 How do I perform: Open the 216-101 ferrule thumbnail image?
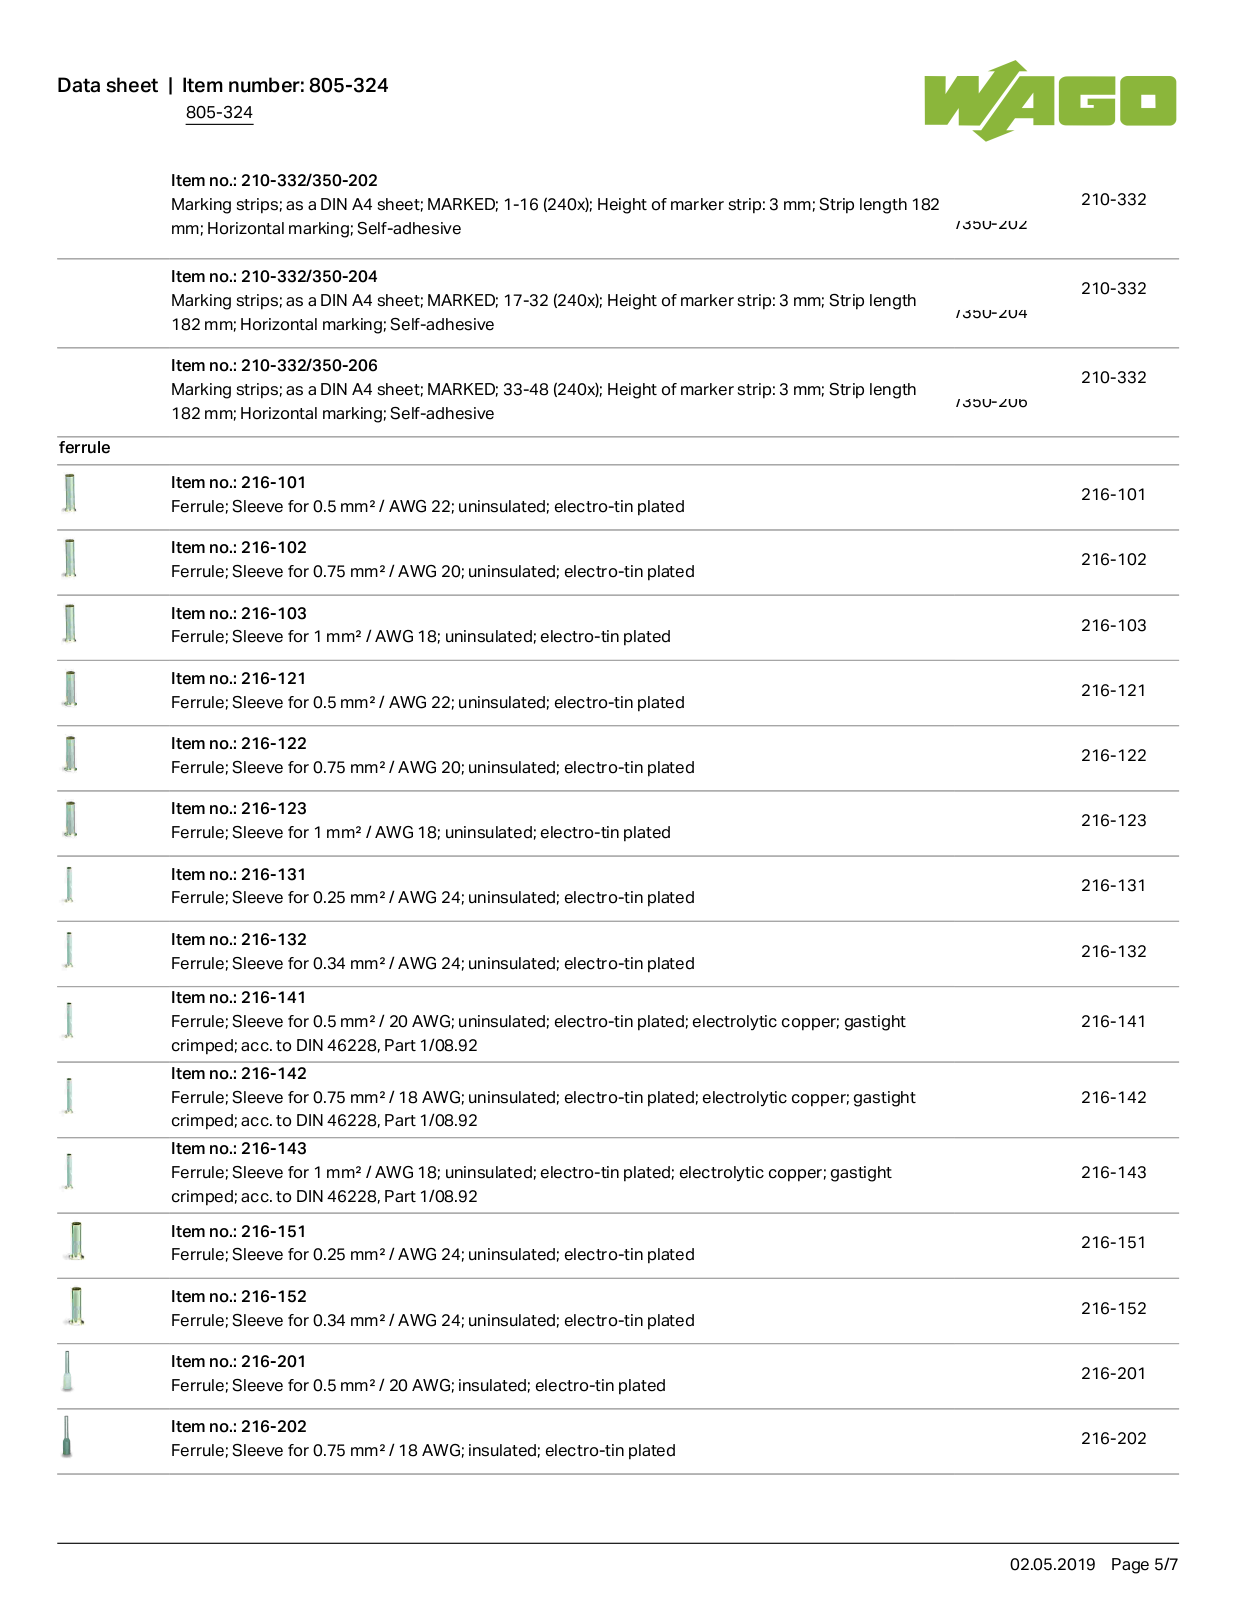(70, 493)
